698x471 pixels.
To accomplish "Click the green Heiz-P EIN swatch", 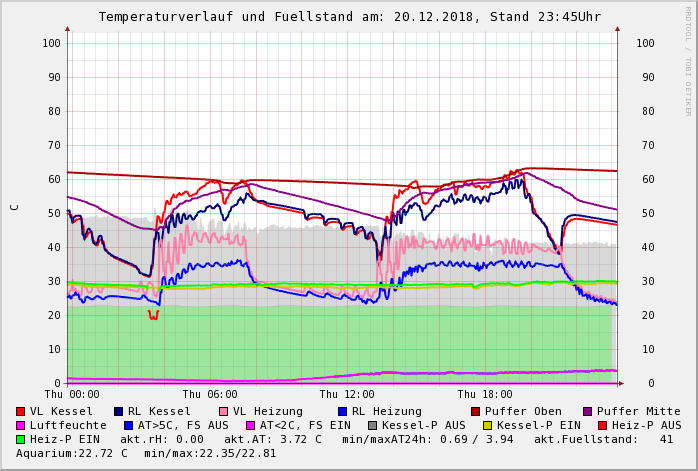I will coord(21,440).
